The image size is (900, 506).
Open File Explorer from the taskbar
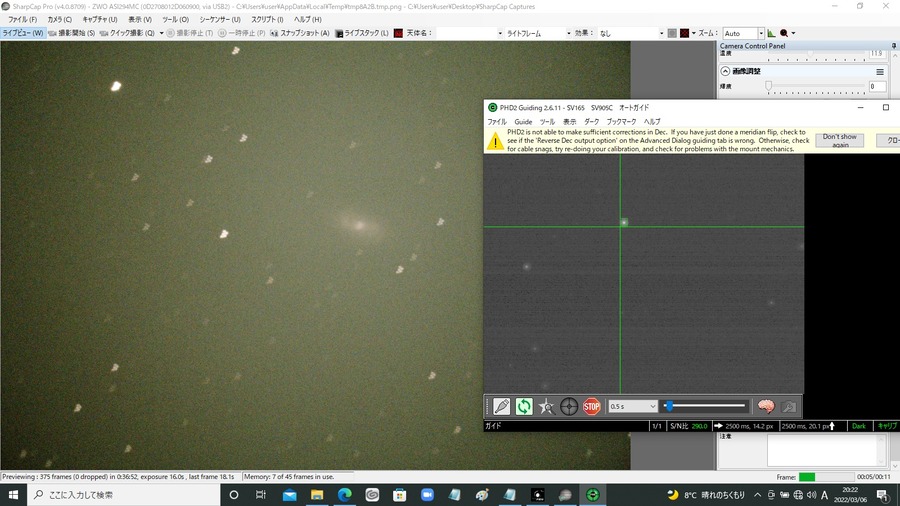tap(317, 495)
